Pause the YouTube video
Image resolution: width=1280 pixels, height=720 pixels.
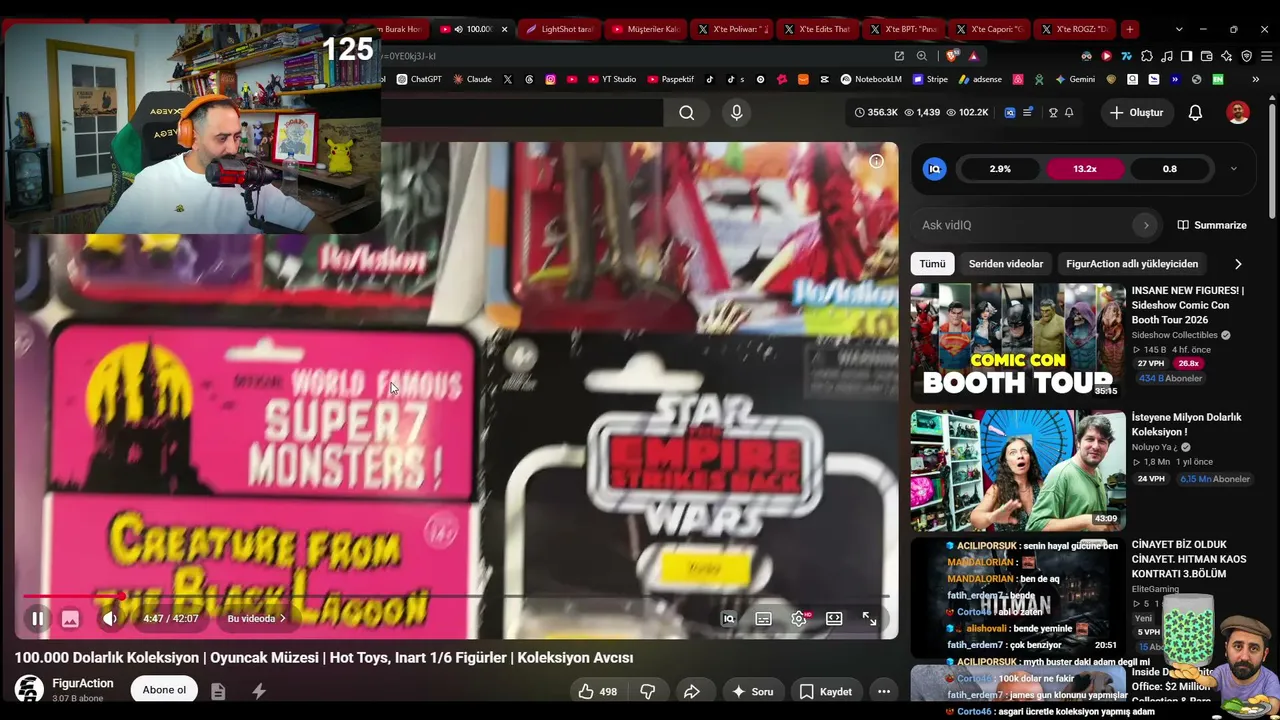pyautogui.click(x=37, y=619)
